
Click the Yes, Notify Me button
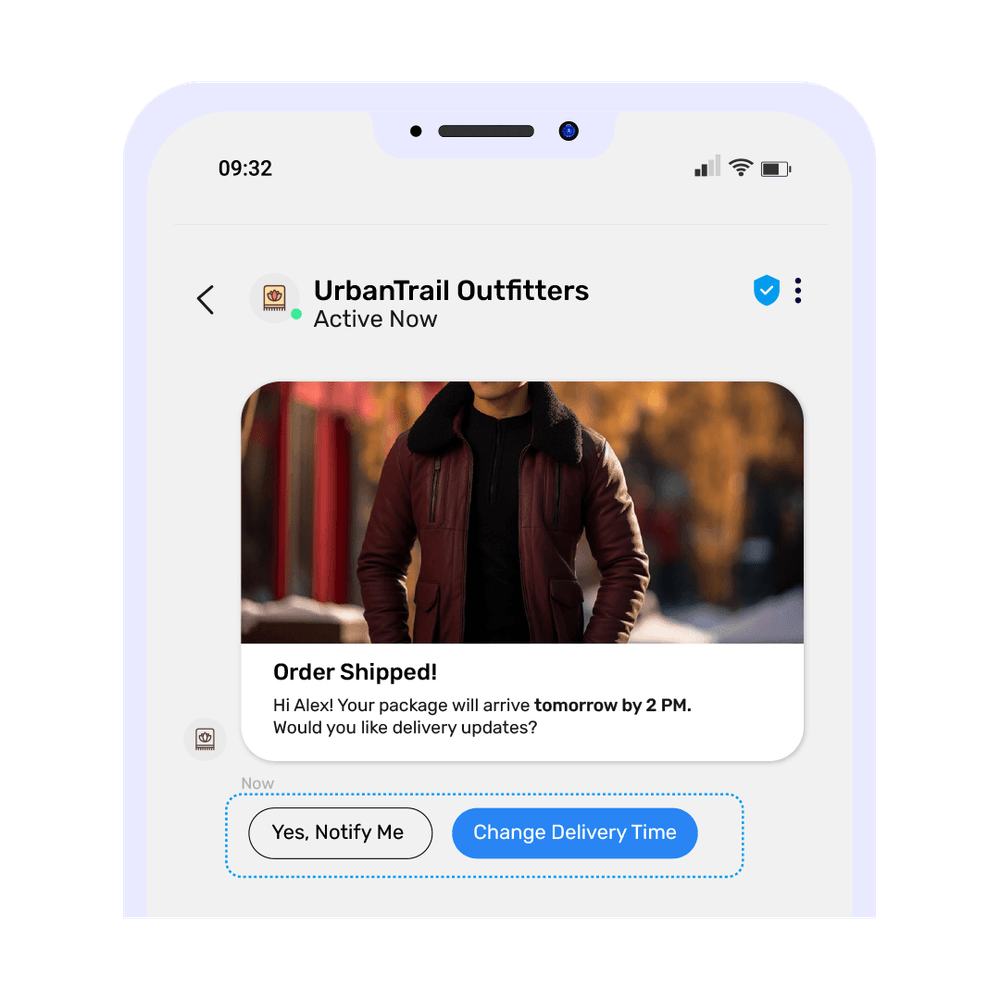(341, 833)
